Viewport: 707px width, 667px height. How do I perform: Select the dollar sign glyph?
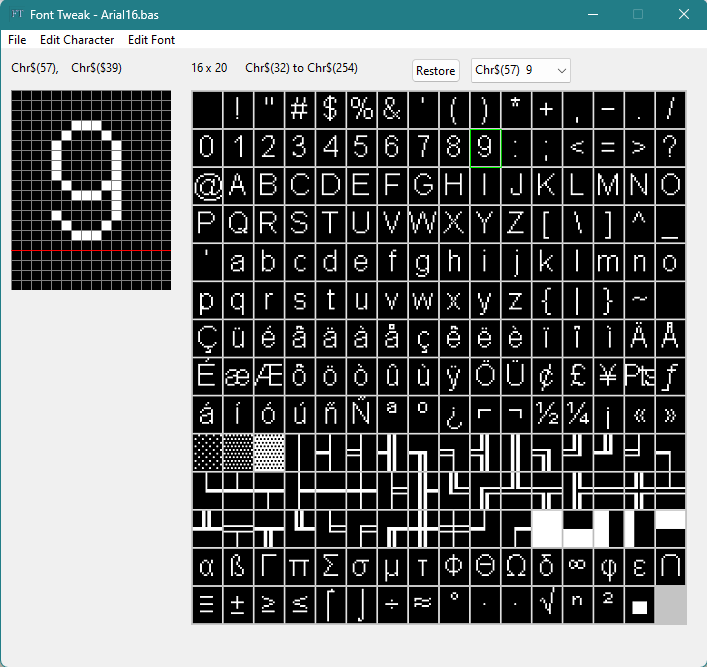click(x=330, y=109)
